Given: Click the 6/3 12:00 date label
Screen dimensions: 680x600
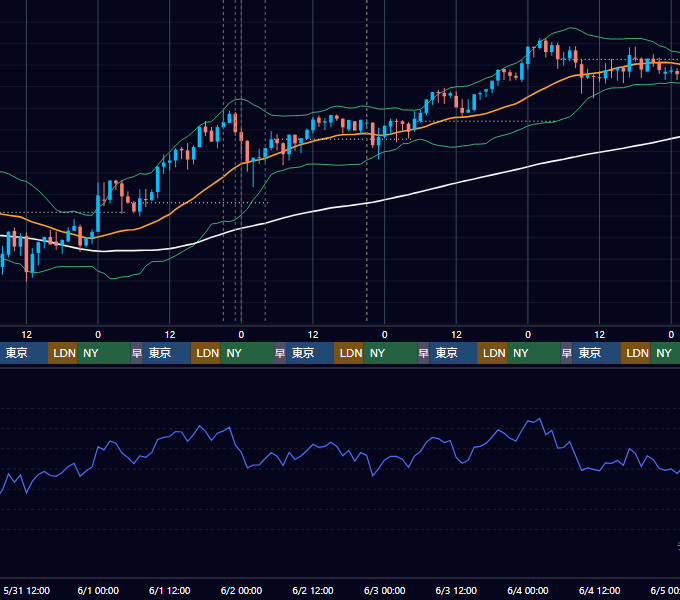Looking at the screenshot, I should (456, 590).
